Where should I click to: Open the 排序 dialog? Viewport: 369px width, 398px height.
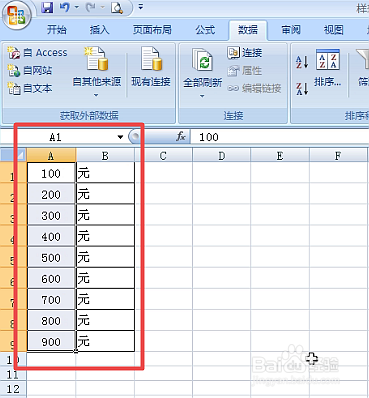(328, 68)
